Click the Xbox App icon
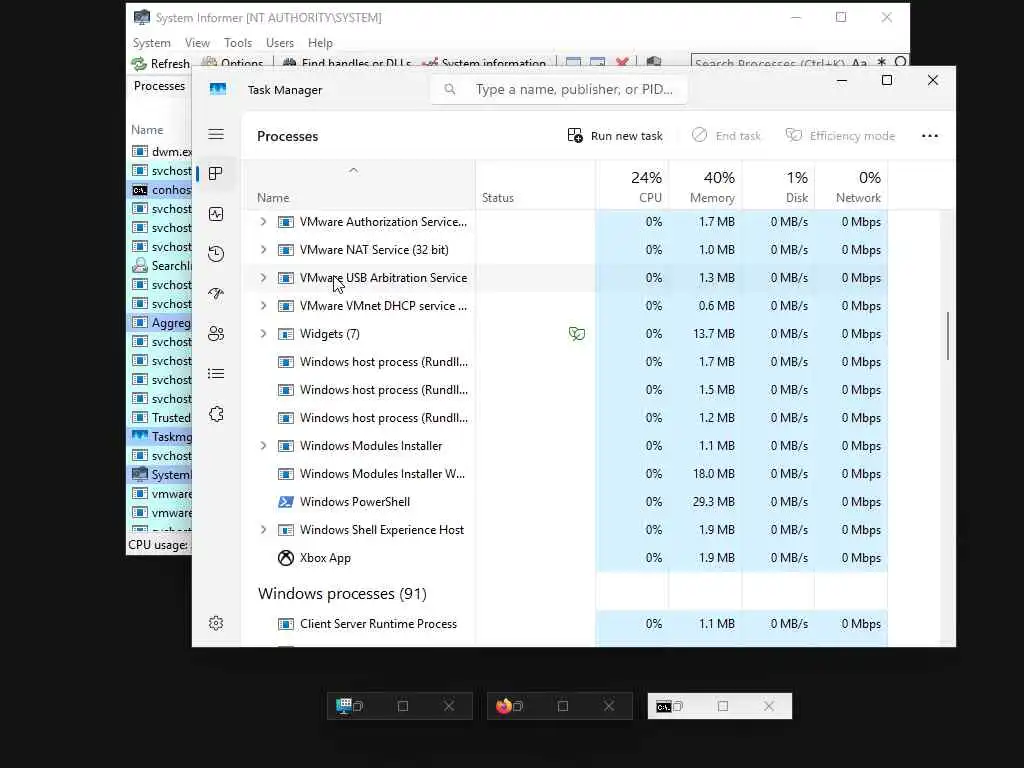The height and width of the screenshot is (768, 1024). [x=286, y=558]
